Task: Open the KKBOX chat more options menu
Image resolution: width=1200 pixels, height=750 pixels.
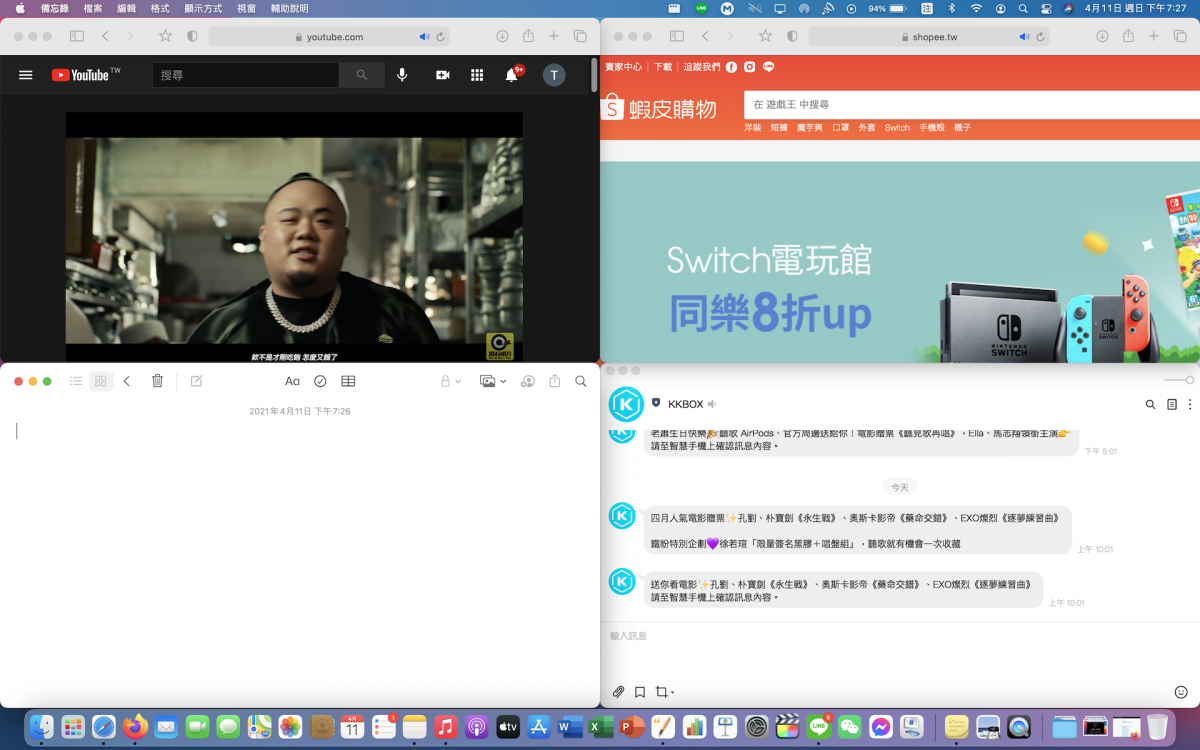Action: tap(1190, 405)
